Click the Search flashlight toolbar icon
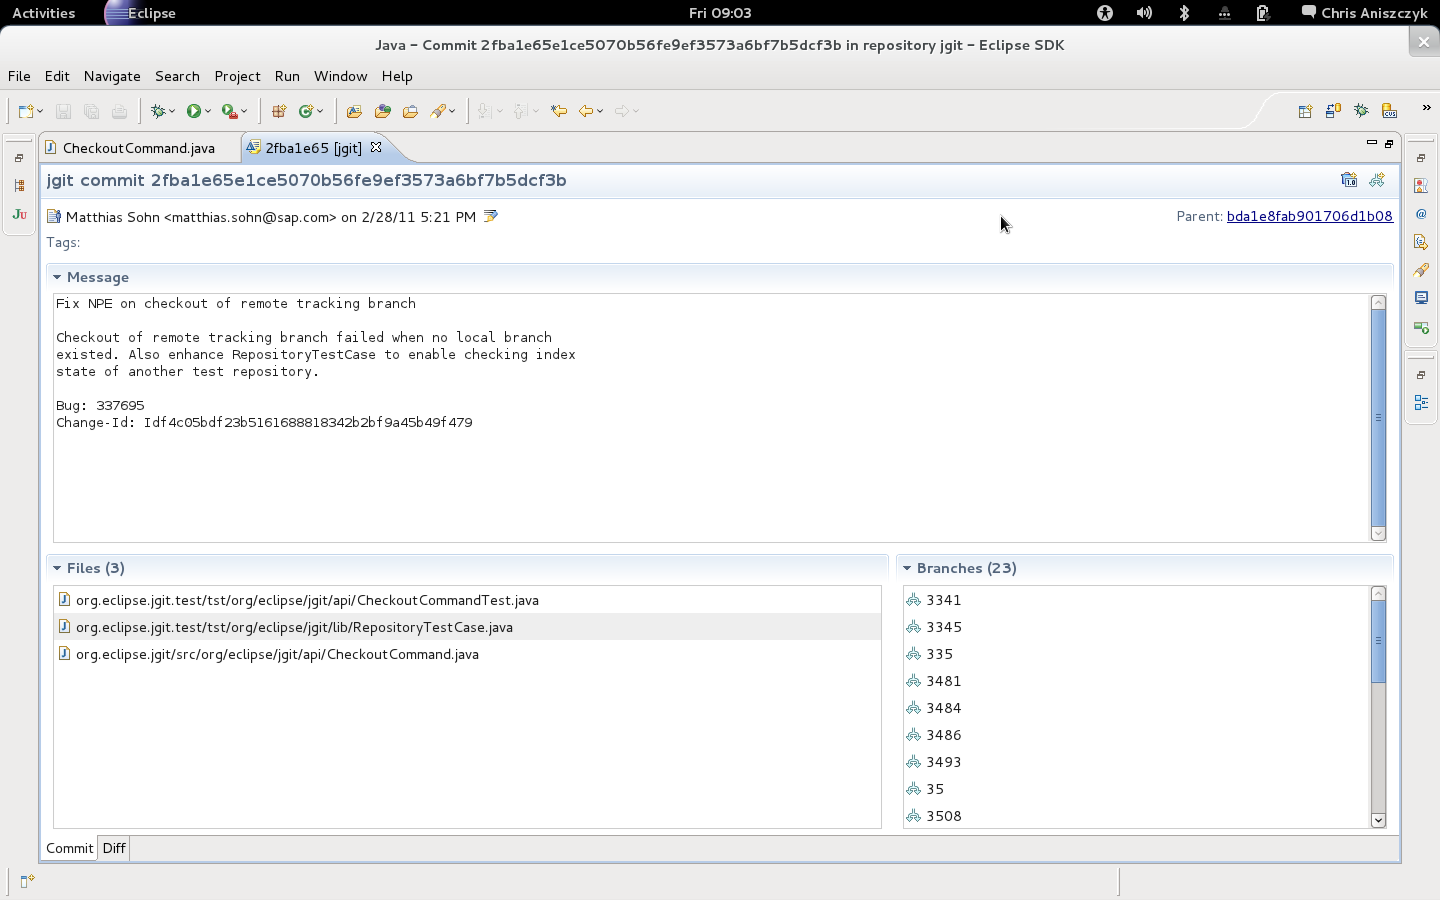This screenshot has height=900, width=1440. click(x=438, y=111)
